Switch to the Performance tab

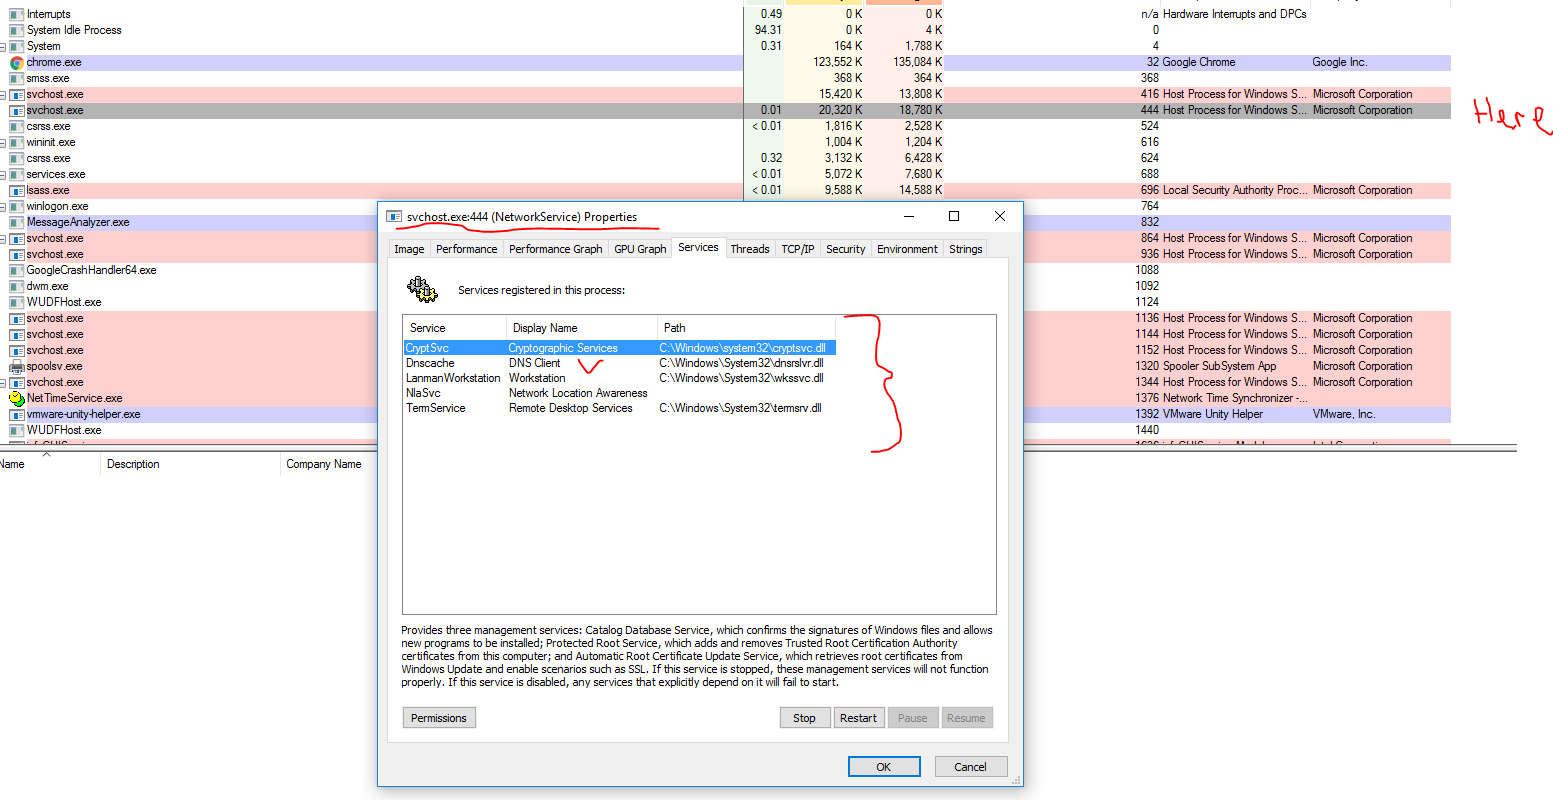coord(466,249)
